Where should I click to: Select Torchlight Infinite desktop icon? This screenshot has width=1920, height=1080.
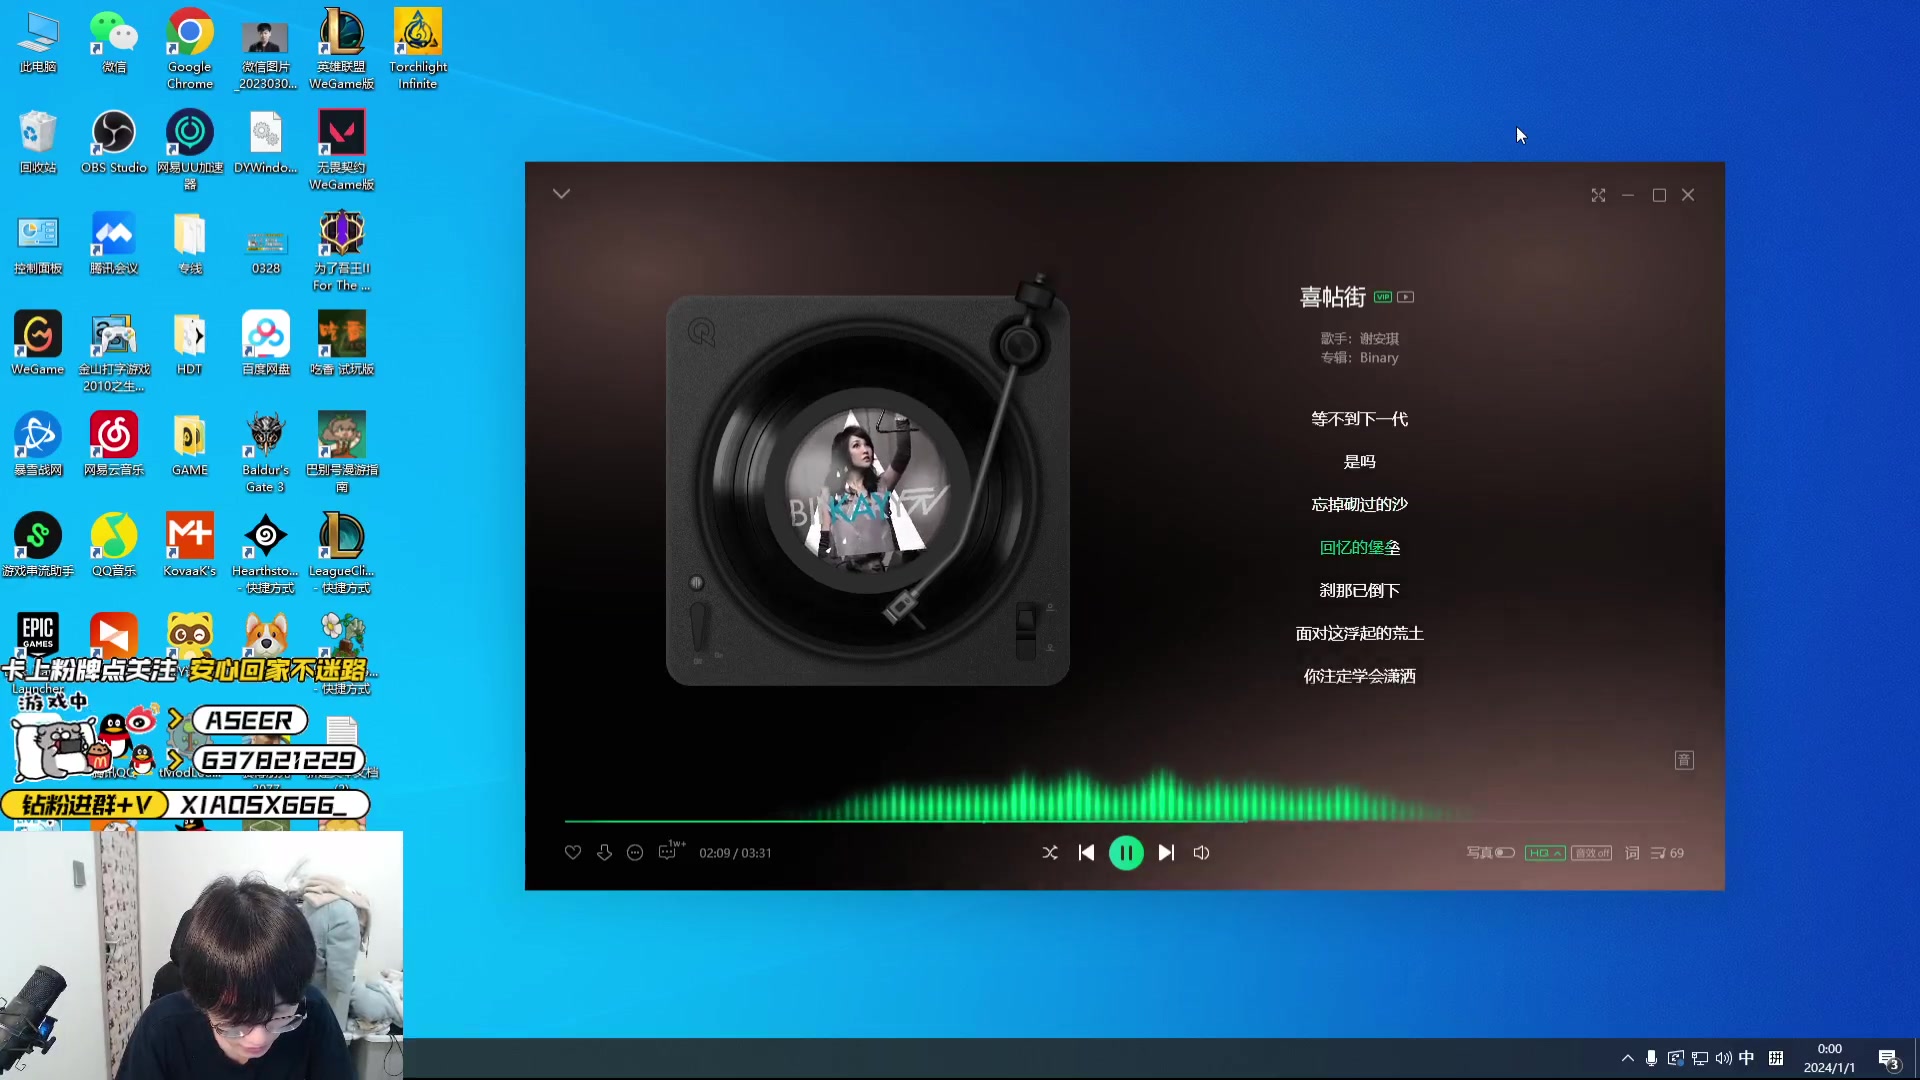click(418, 48)
